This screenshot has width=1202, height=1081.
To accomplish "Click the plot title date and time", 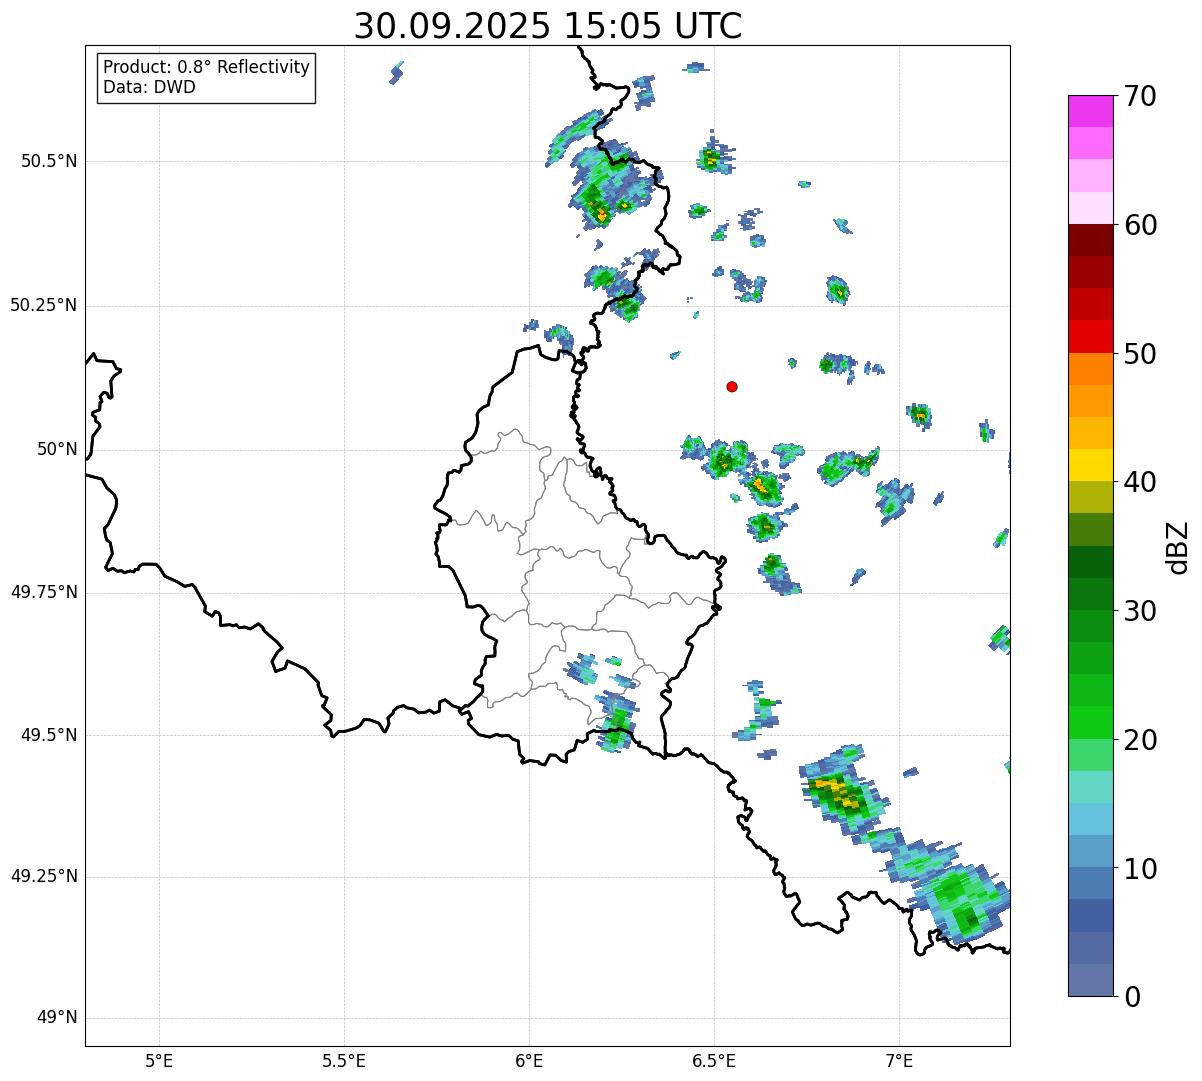I will point(548,26).
